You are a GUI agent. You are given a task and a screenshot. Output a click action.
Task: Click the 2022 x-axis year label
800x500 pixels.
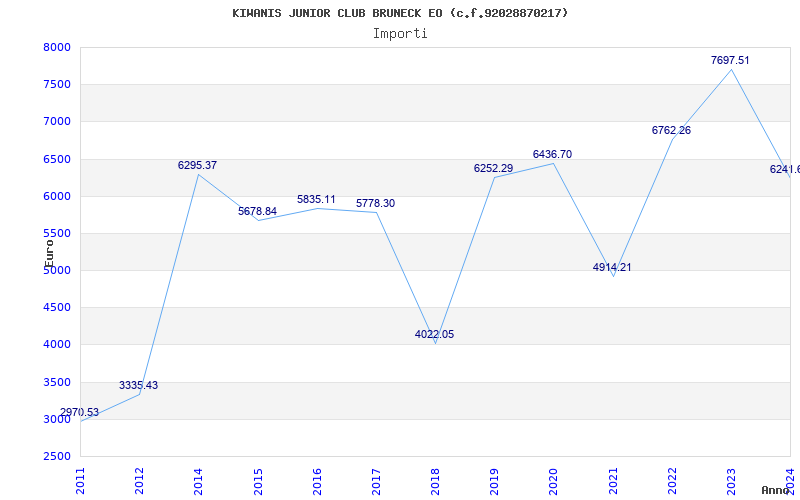click(x=672, y=481)
